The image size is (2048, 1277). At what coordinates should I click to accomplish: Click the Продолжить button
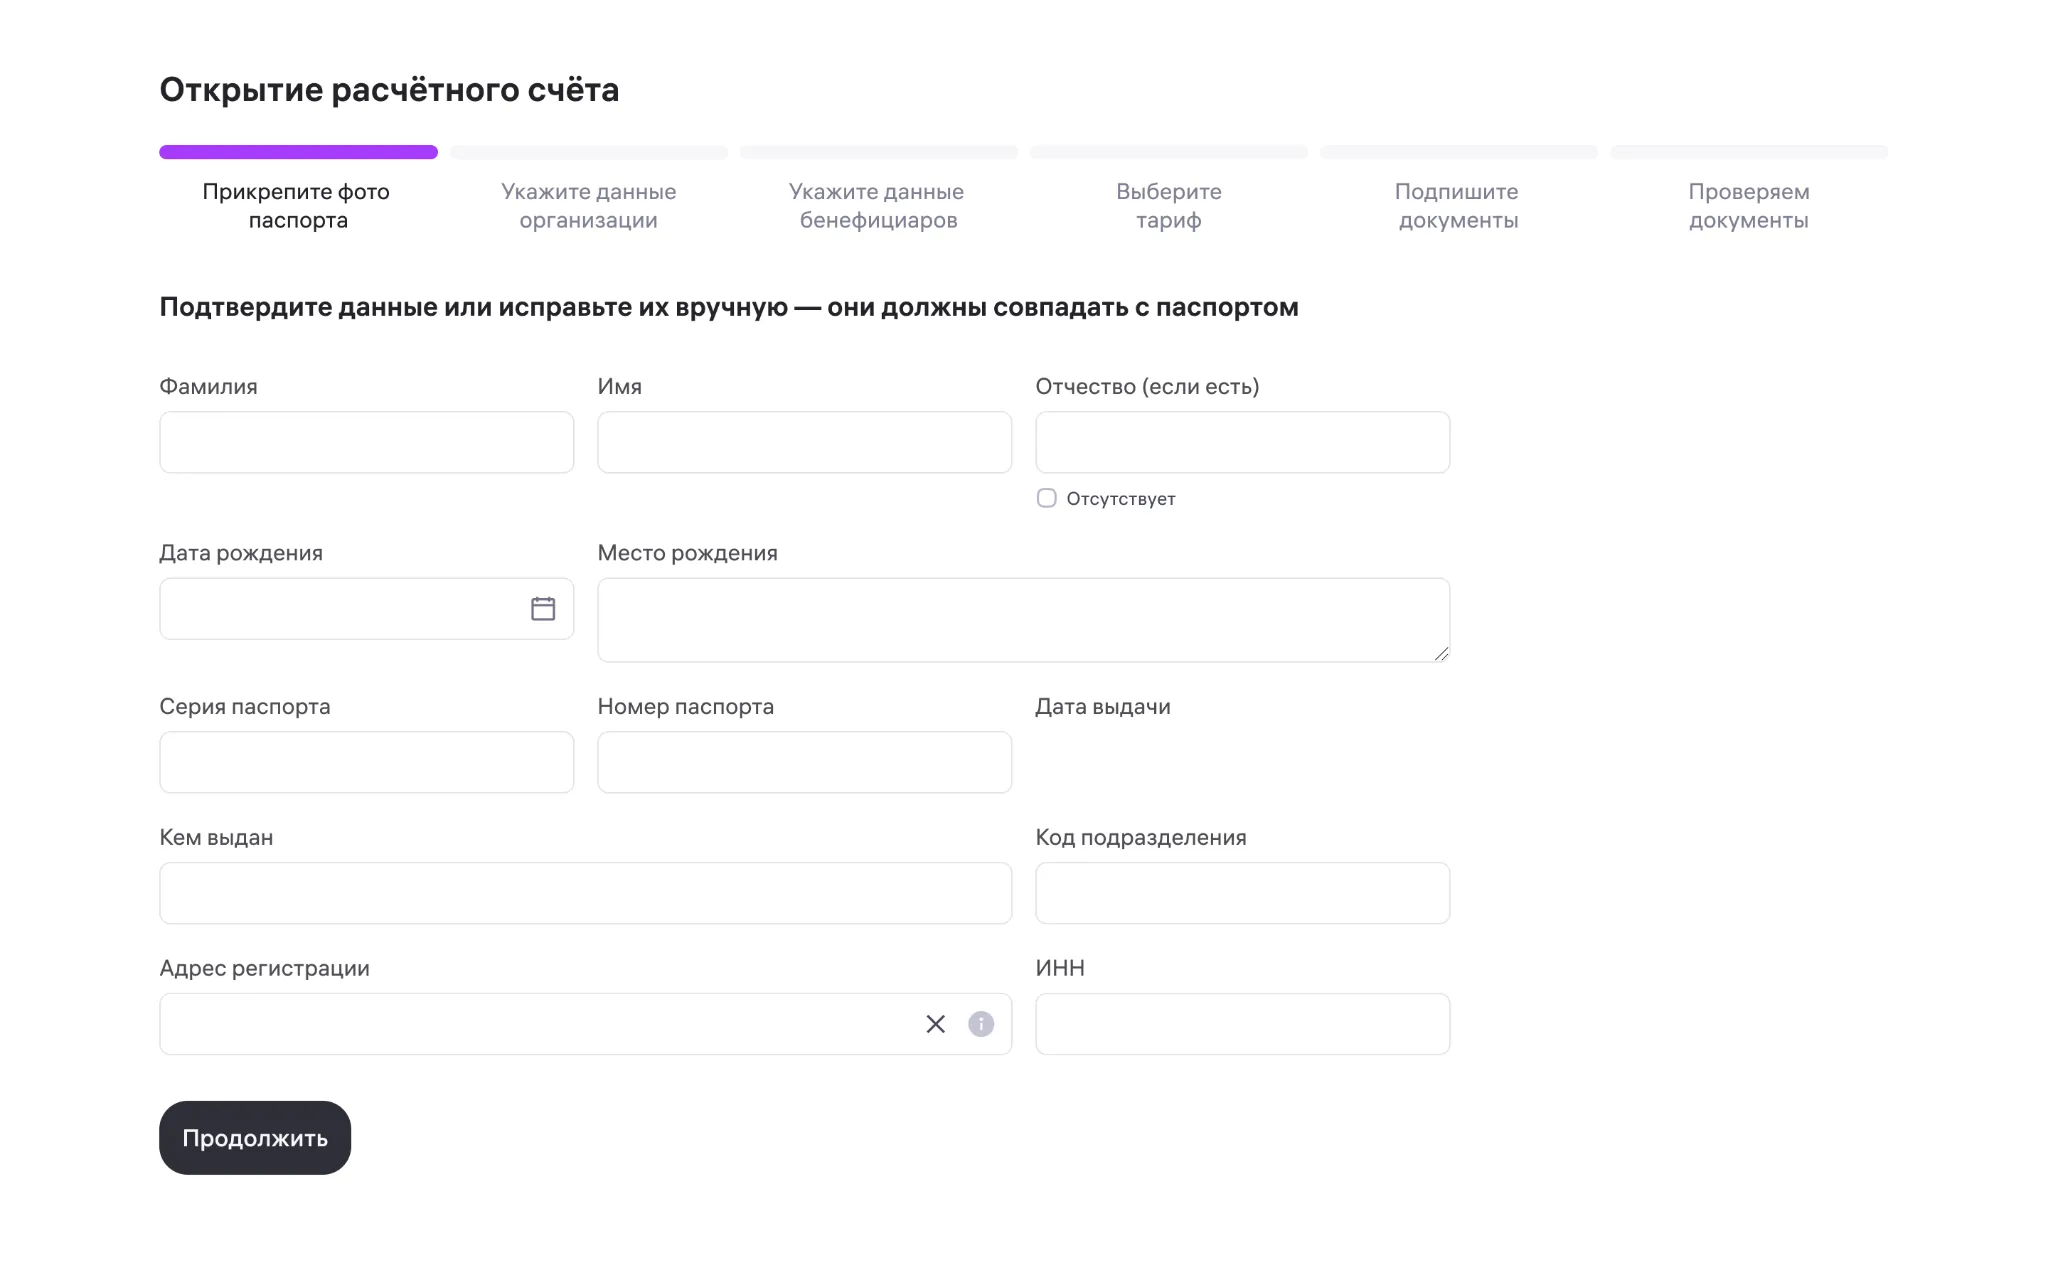[x=255, y=1138]
